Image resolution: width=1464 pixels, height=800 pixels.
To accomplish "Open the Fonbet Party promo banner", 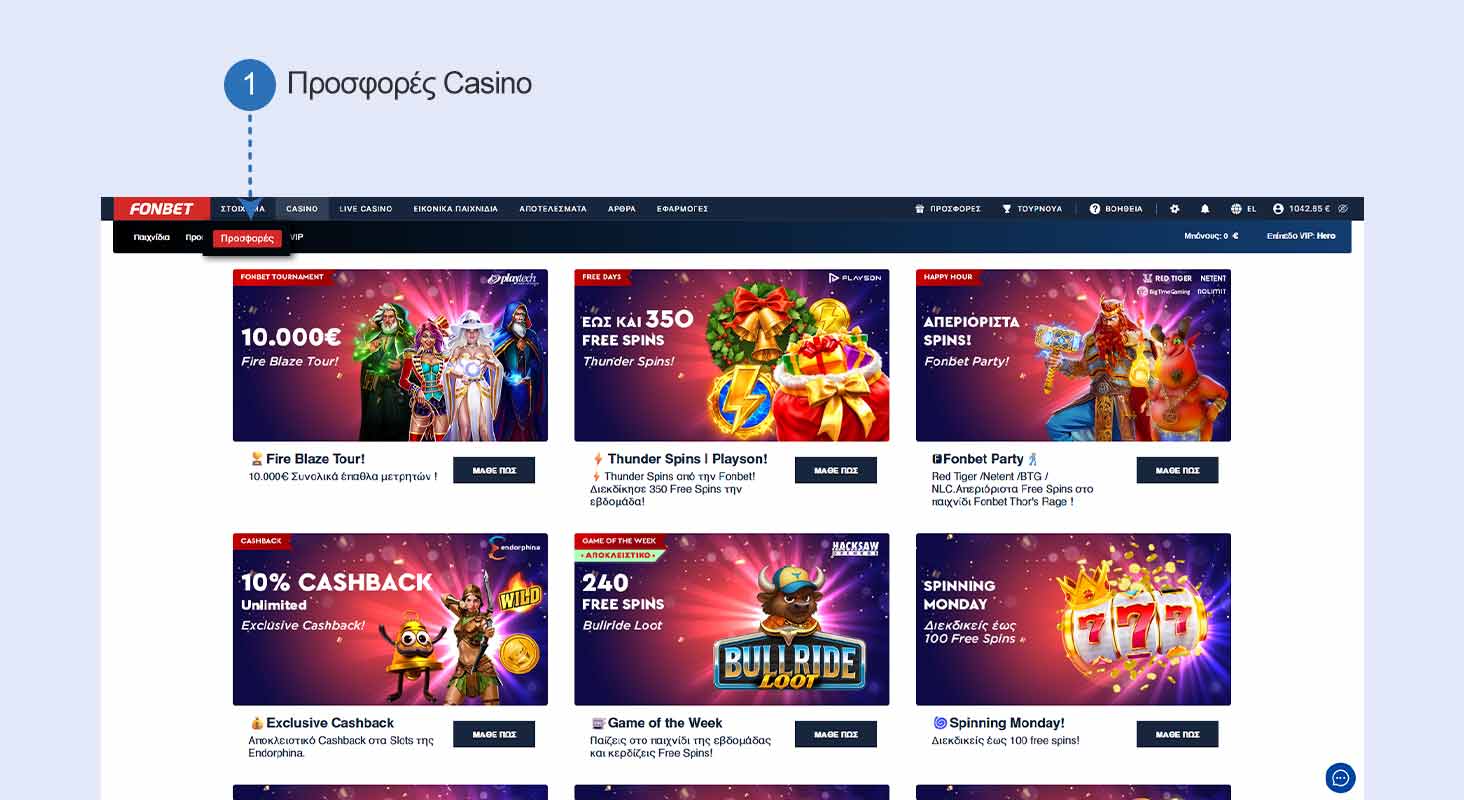I will click(x=1073, y=355).
